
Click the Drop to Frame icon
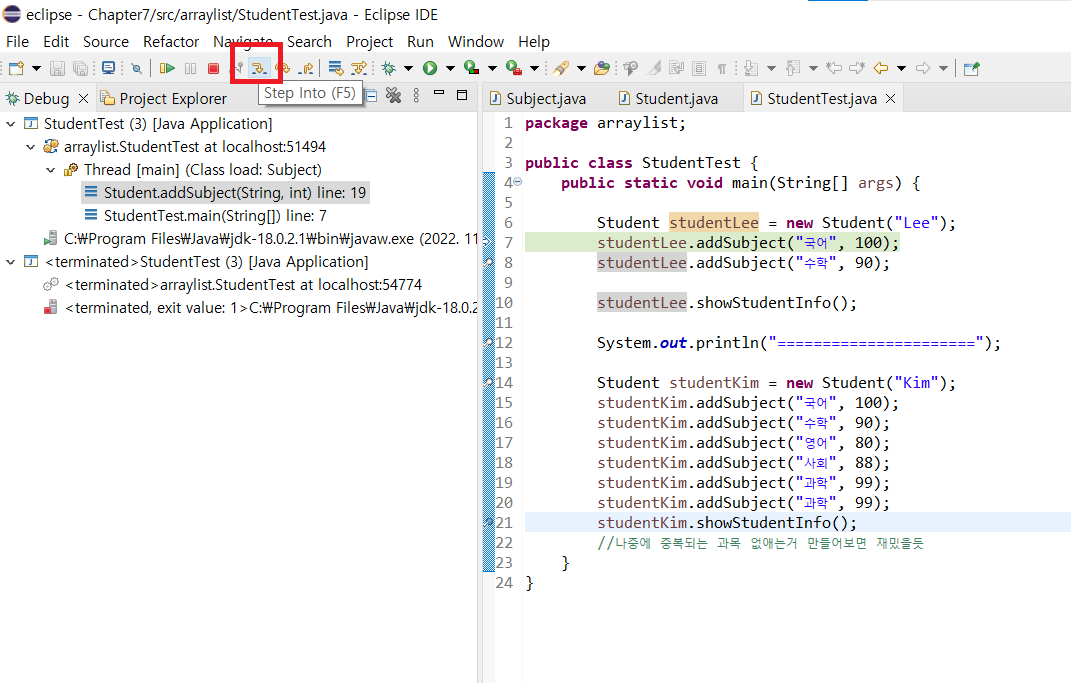(335, 68)
